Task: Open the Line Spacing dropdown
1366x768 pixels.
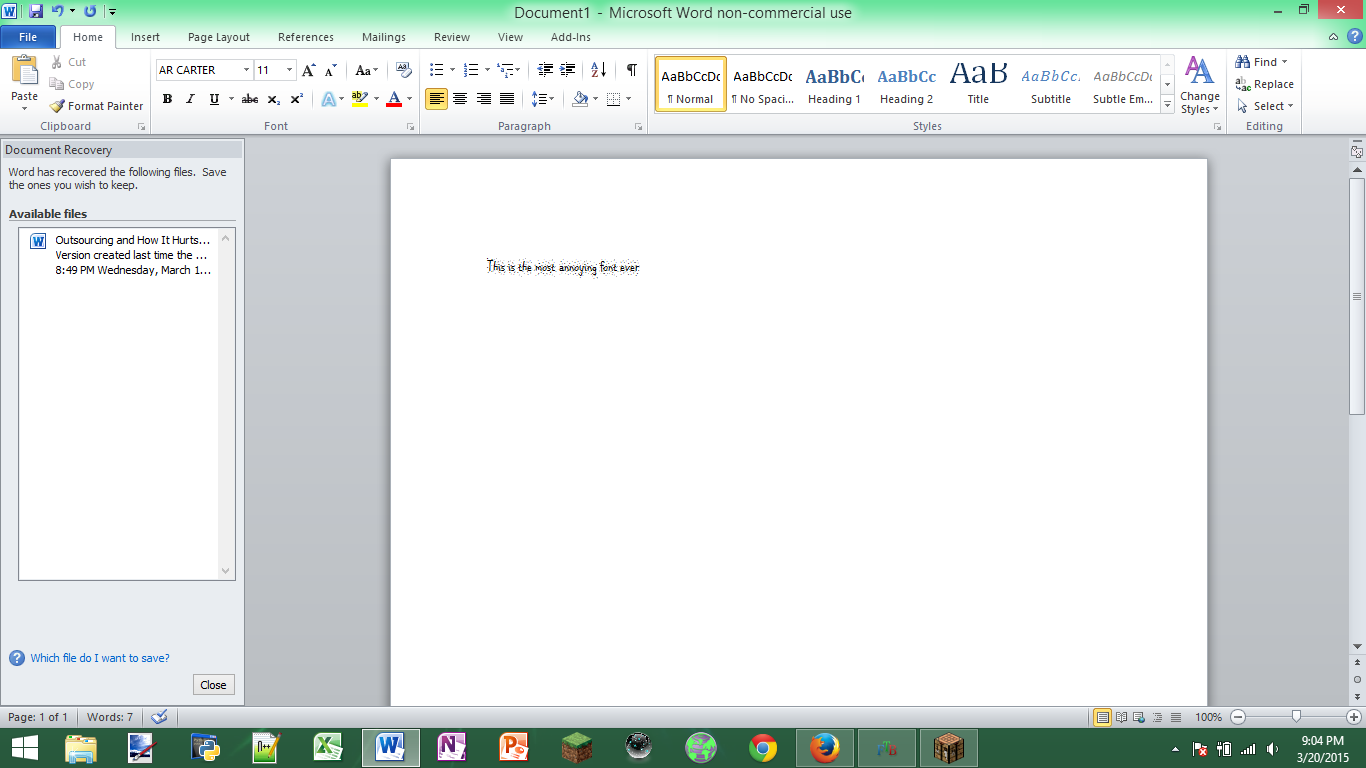Action: 543,99
